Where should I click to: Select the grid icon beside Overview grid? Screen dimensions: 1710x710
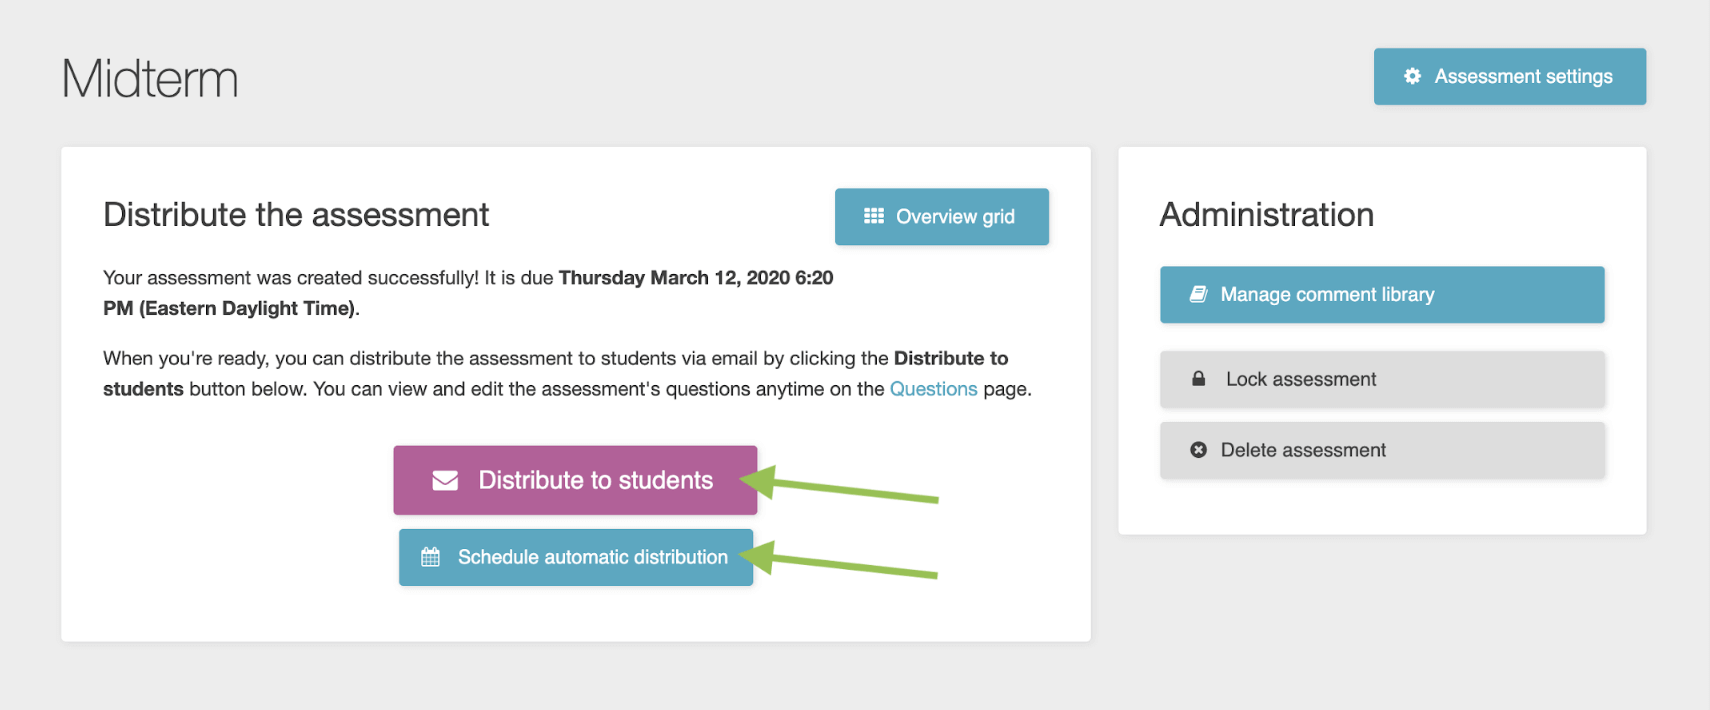[x=872, y=216]
